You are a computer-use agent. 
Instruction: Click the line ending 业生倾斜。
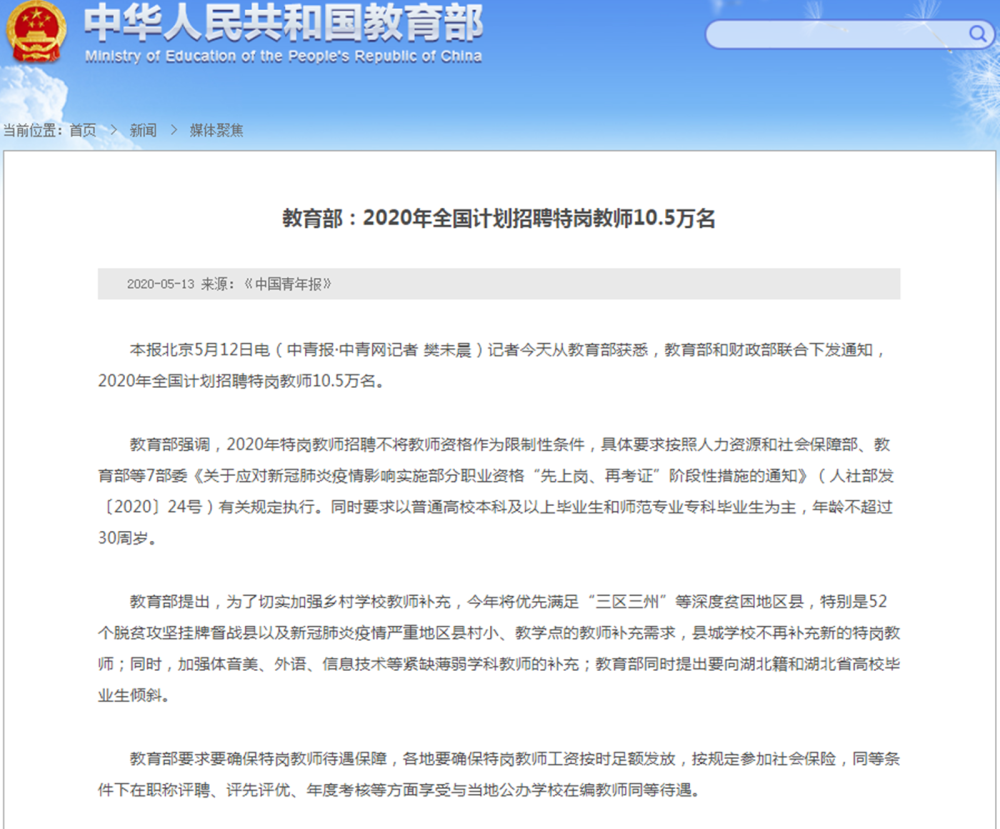134,695
